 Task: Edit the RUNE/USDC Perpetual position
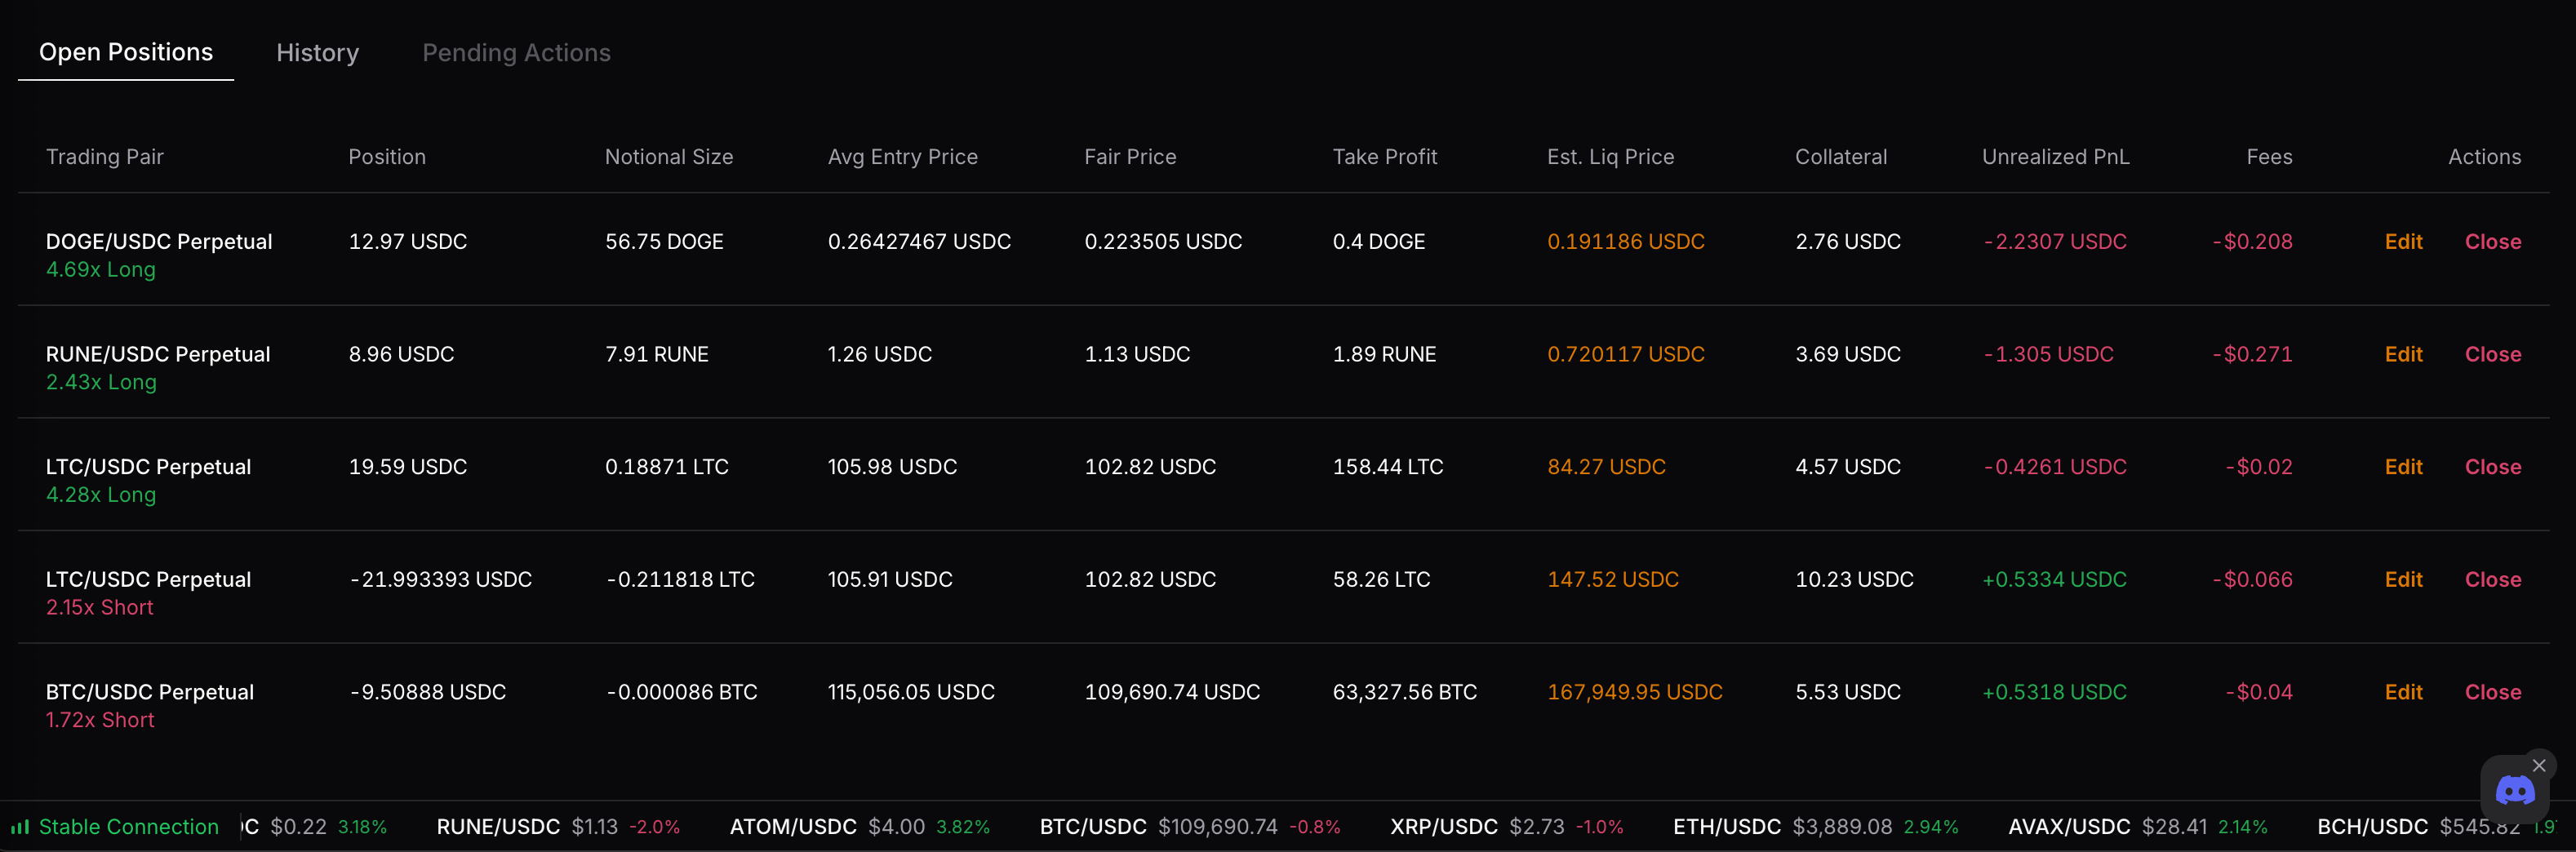pyautogui.click(x=2403, y=354)
